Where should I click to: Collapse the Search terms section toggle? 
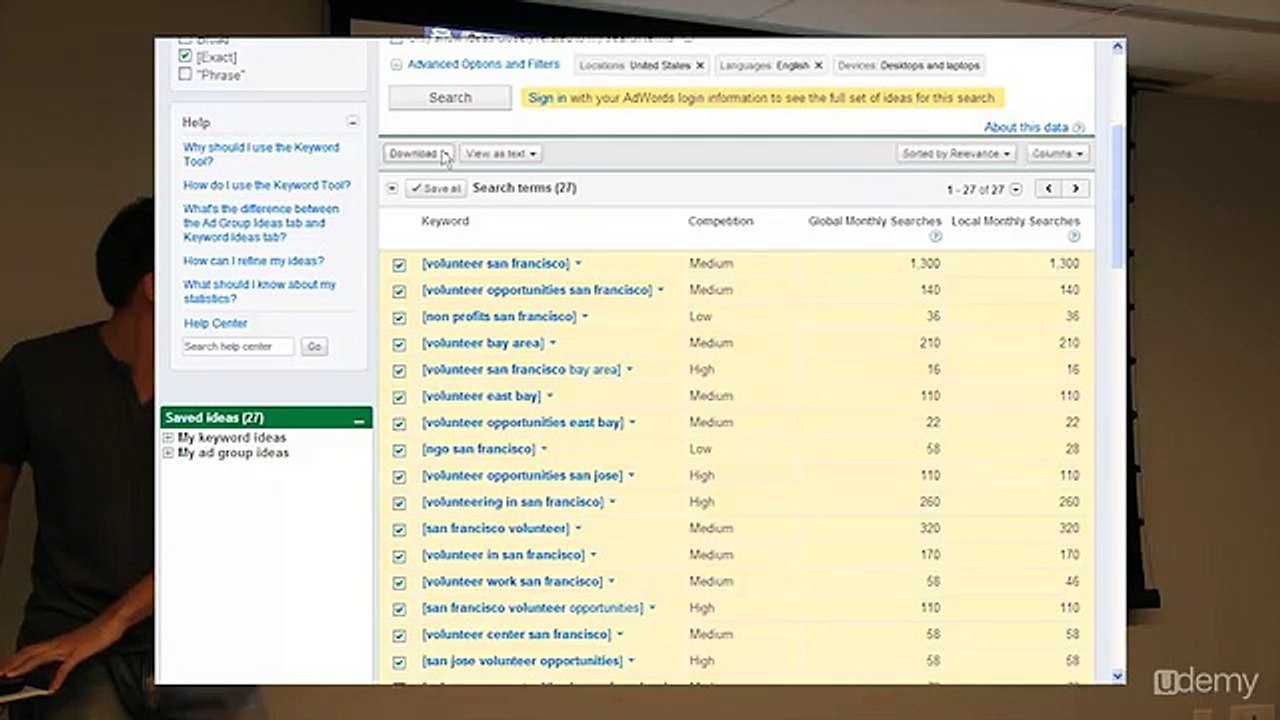(x=392, y=188)
